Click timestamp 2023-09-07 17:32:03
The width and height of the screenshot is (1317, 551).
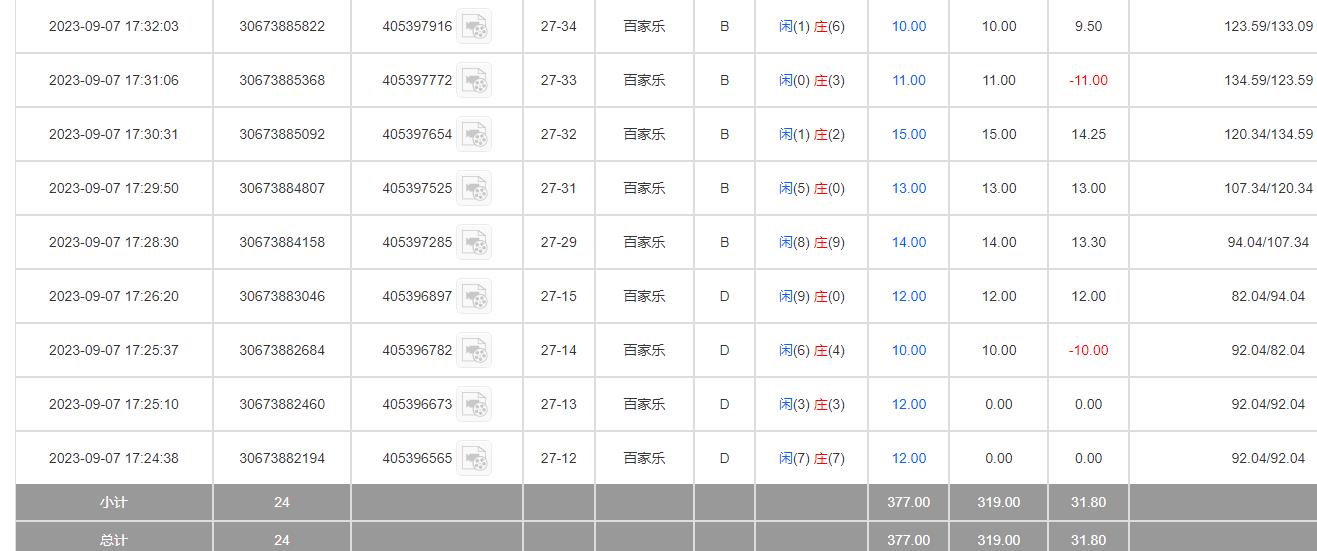tap(114, 26)
